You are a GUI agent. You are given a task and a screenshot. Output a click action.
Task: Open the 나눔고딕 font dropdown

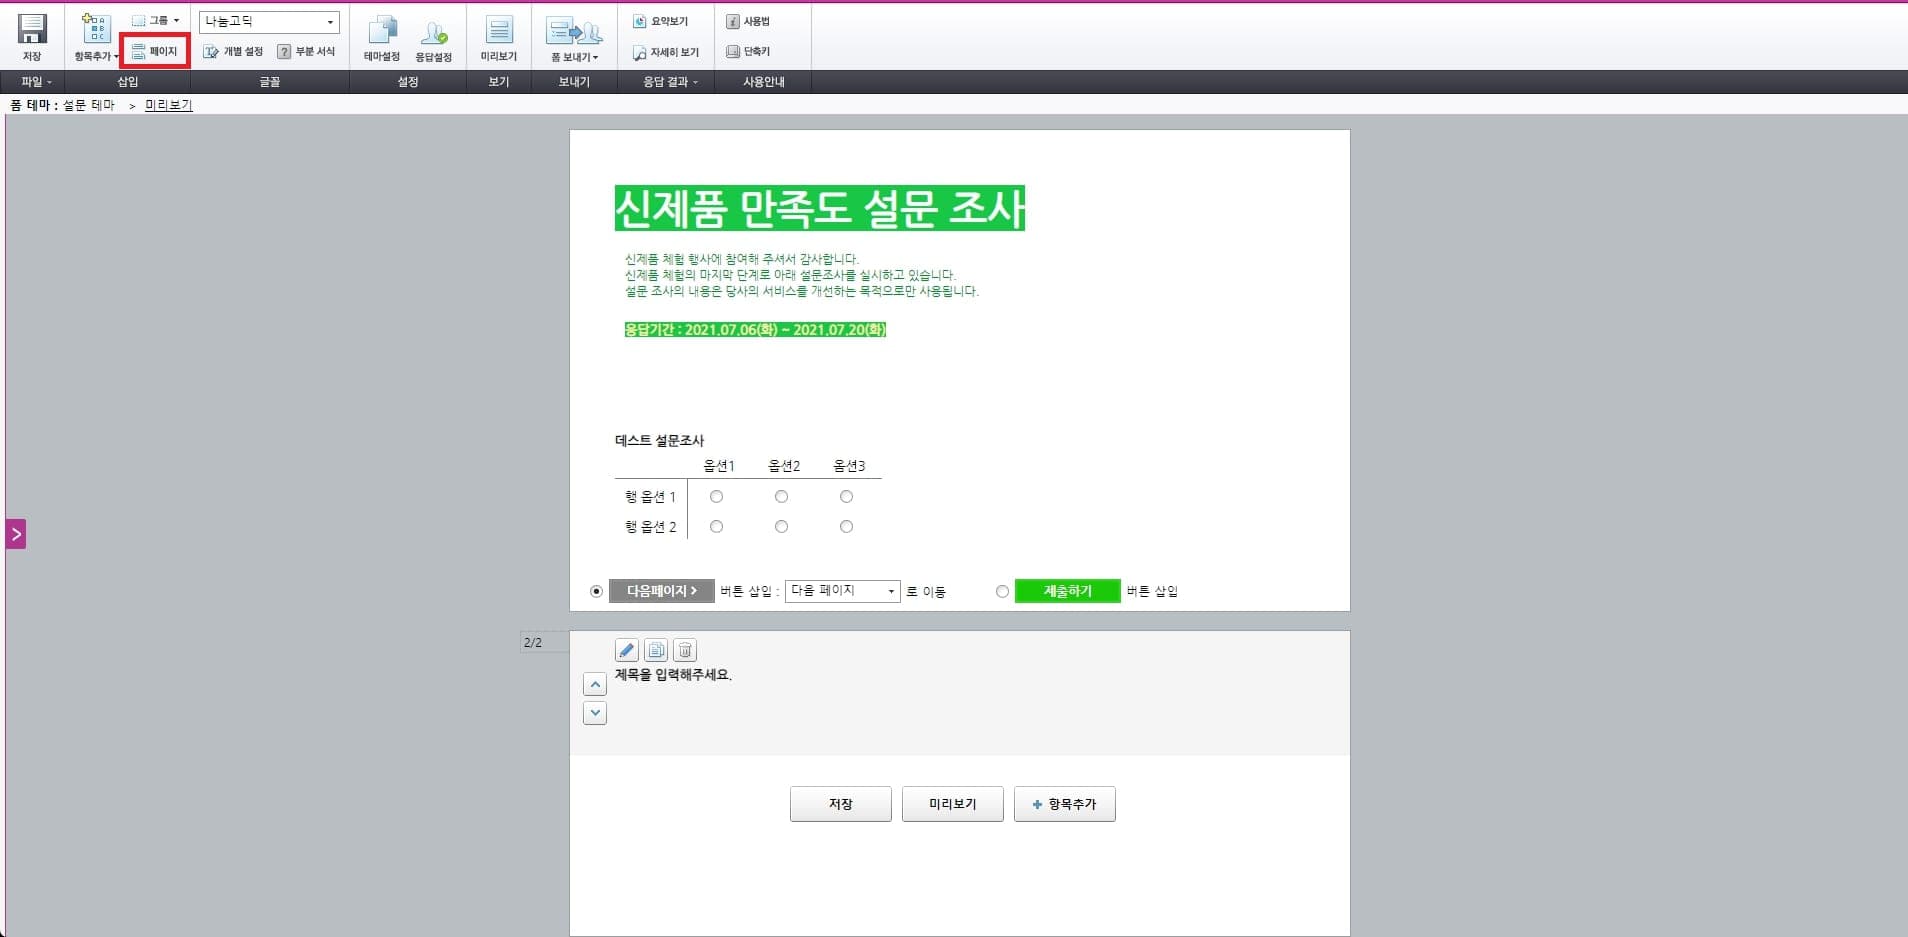[330, 21]
